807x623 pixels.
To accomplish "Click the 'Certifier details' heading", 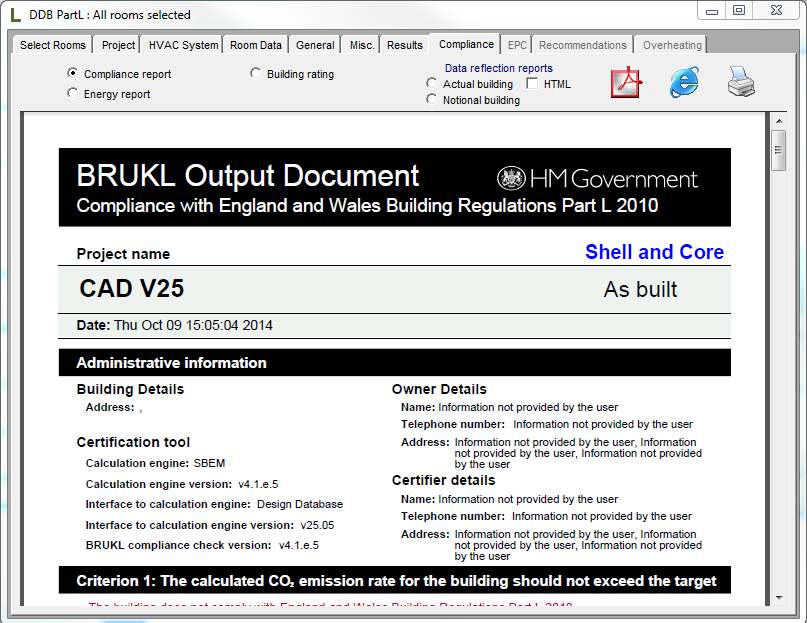I will coord(443,480).
